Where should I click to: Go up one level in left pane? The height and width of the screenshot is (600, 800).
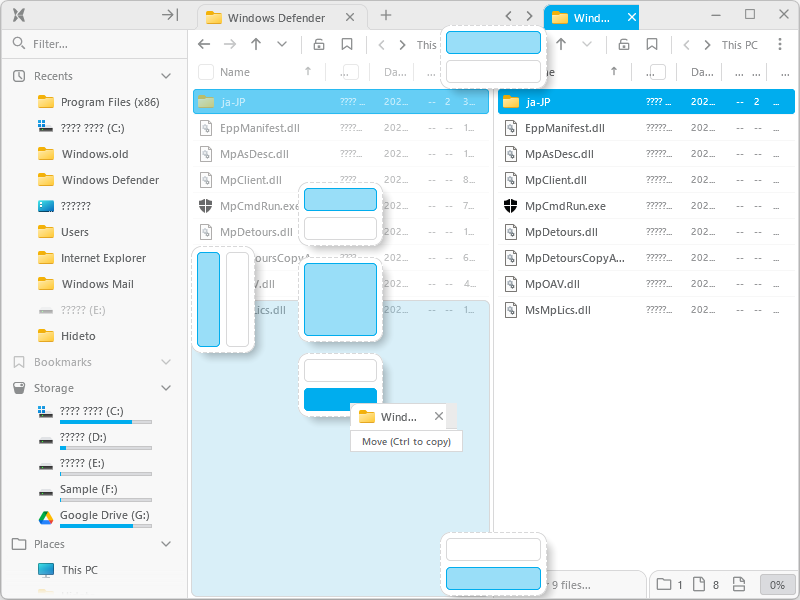click(x=256, y=44)
